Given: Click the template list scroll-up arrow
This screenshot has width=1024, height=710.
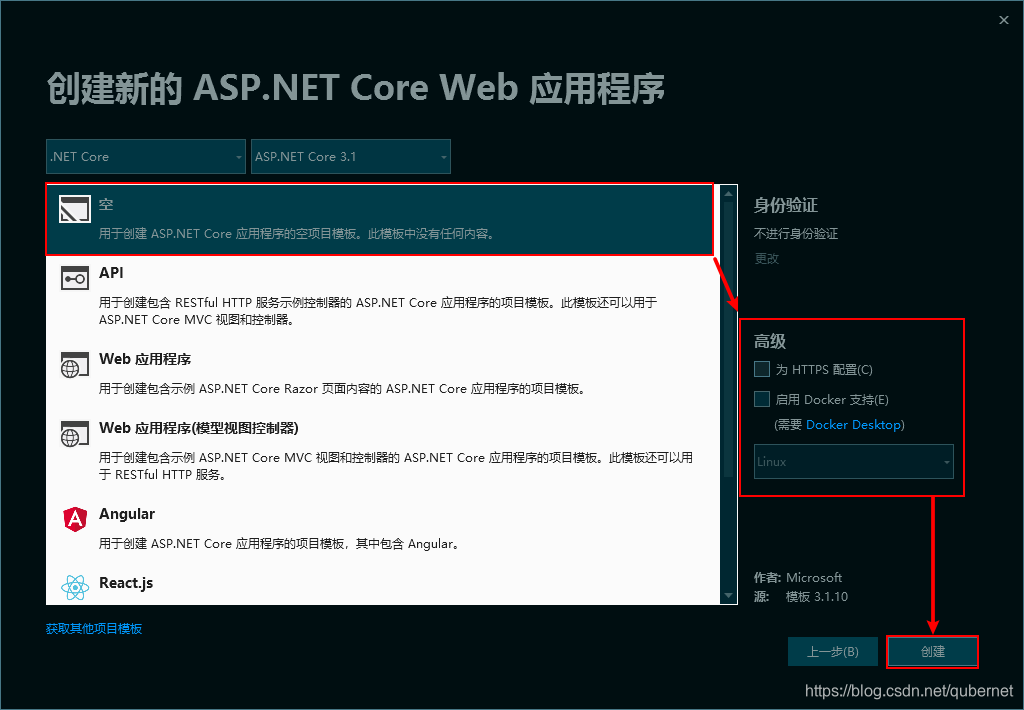Looking at the screenshot, I should coord(729,194).
